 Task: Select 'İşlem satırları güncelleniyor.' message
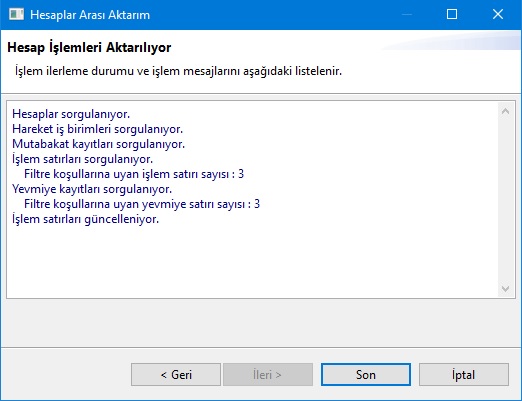(86, 219)
